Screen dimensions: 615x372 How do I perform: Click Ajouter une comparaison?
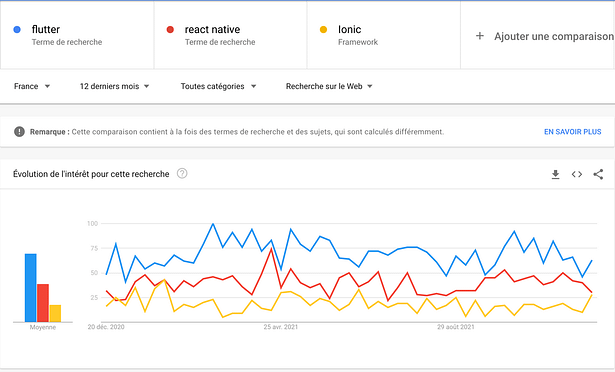554,36
